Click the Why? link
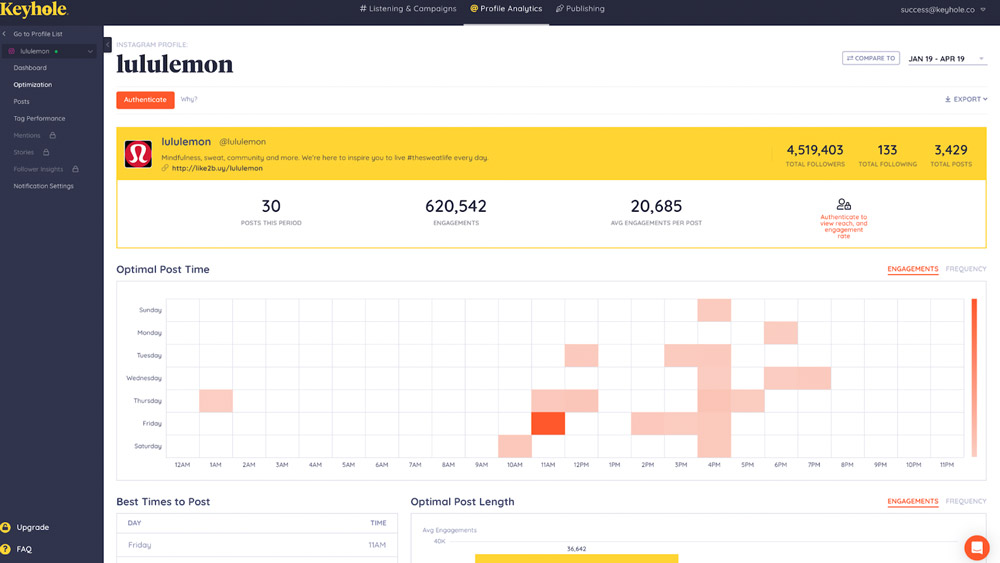 point(189,99)
